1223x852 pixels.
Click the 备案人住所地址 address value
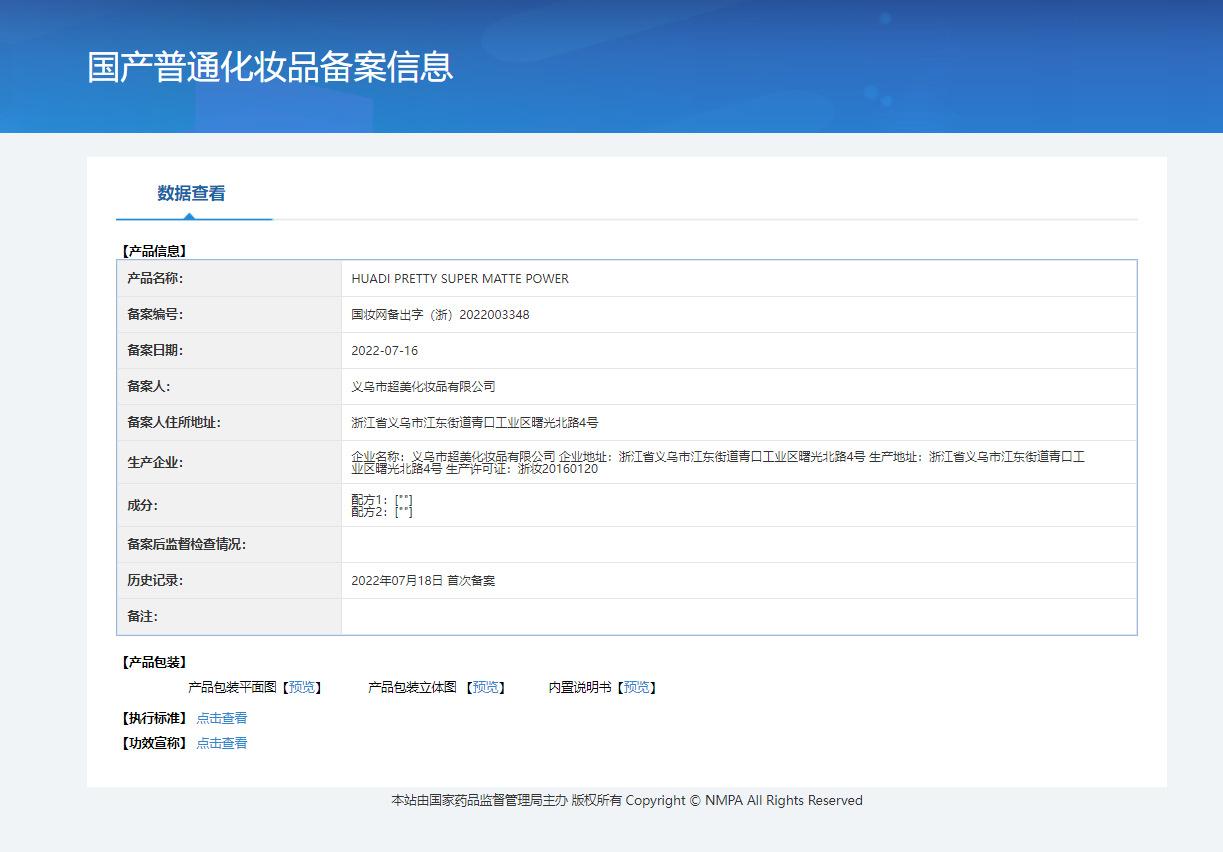point(475,423)
